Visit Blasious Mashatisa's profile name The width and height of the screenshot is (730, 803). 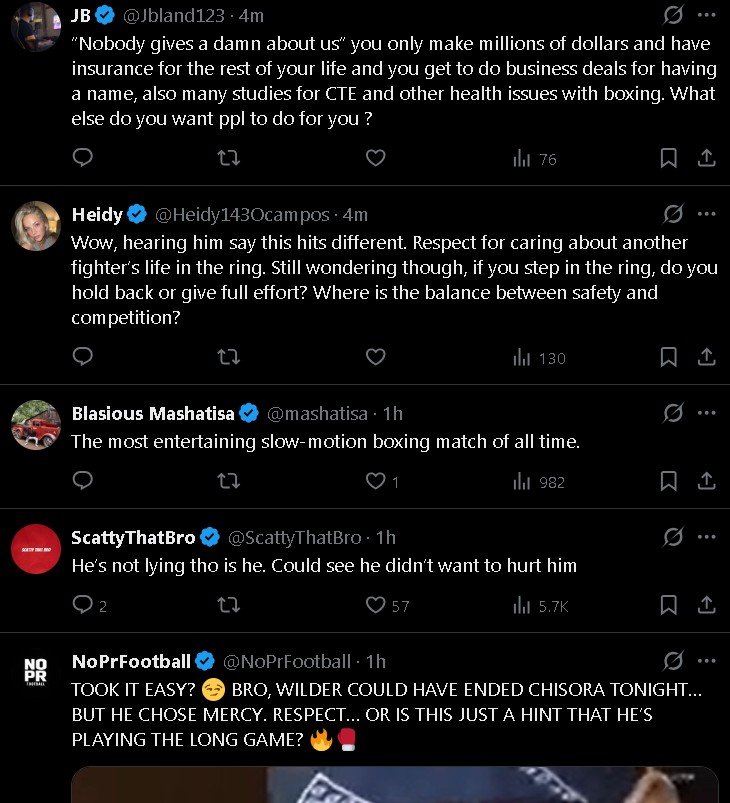coord(153,413)
